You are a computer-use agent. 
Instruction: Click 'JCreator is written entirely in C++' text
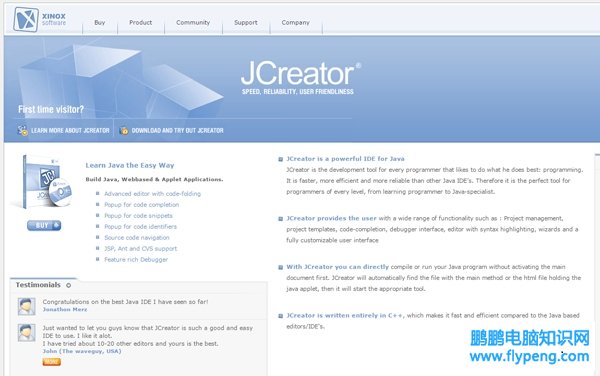click(344, 316)
